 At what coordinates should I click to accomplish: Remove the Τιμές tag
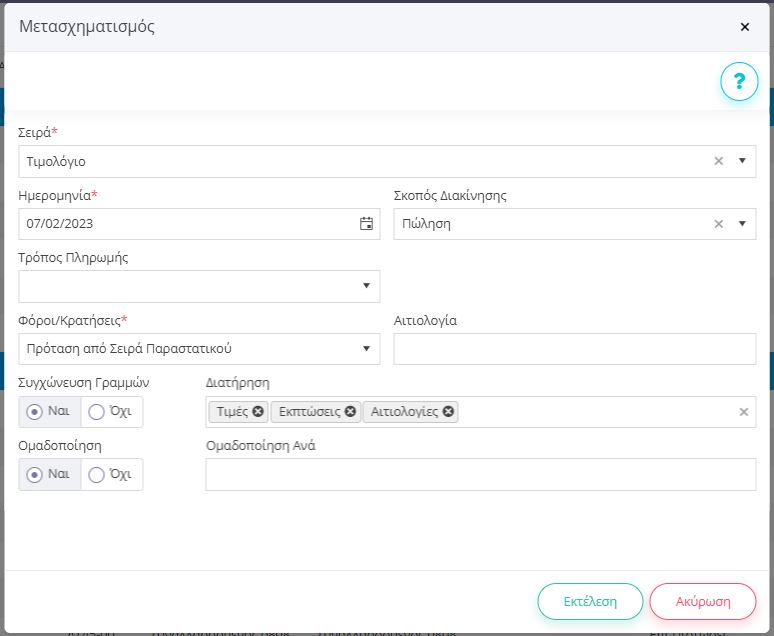pos(258,411)
